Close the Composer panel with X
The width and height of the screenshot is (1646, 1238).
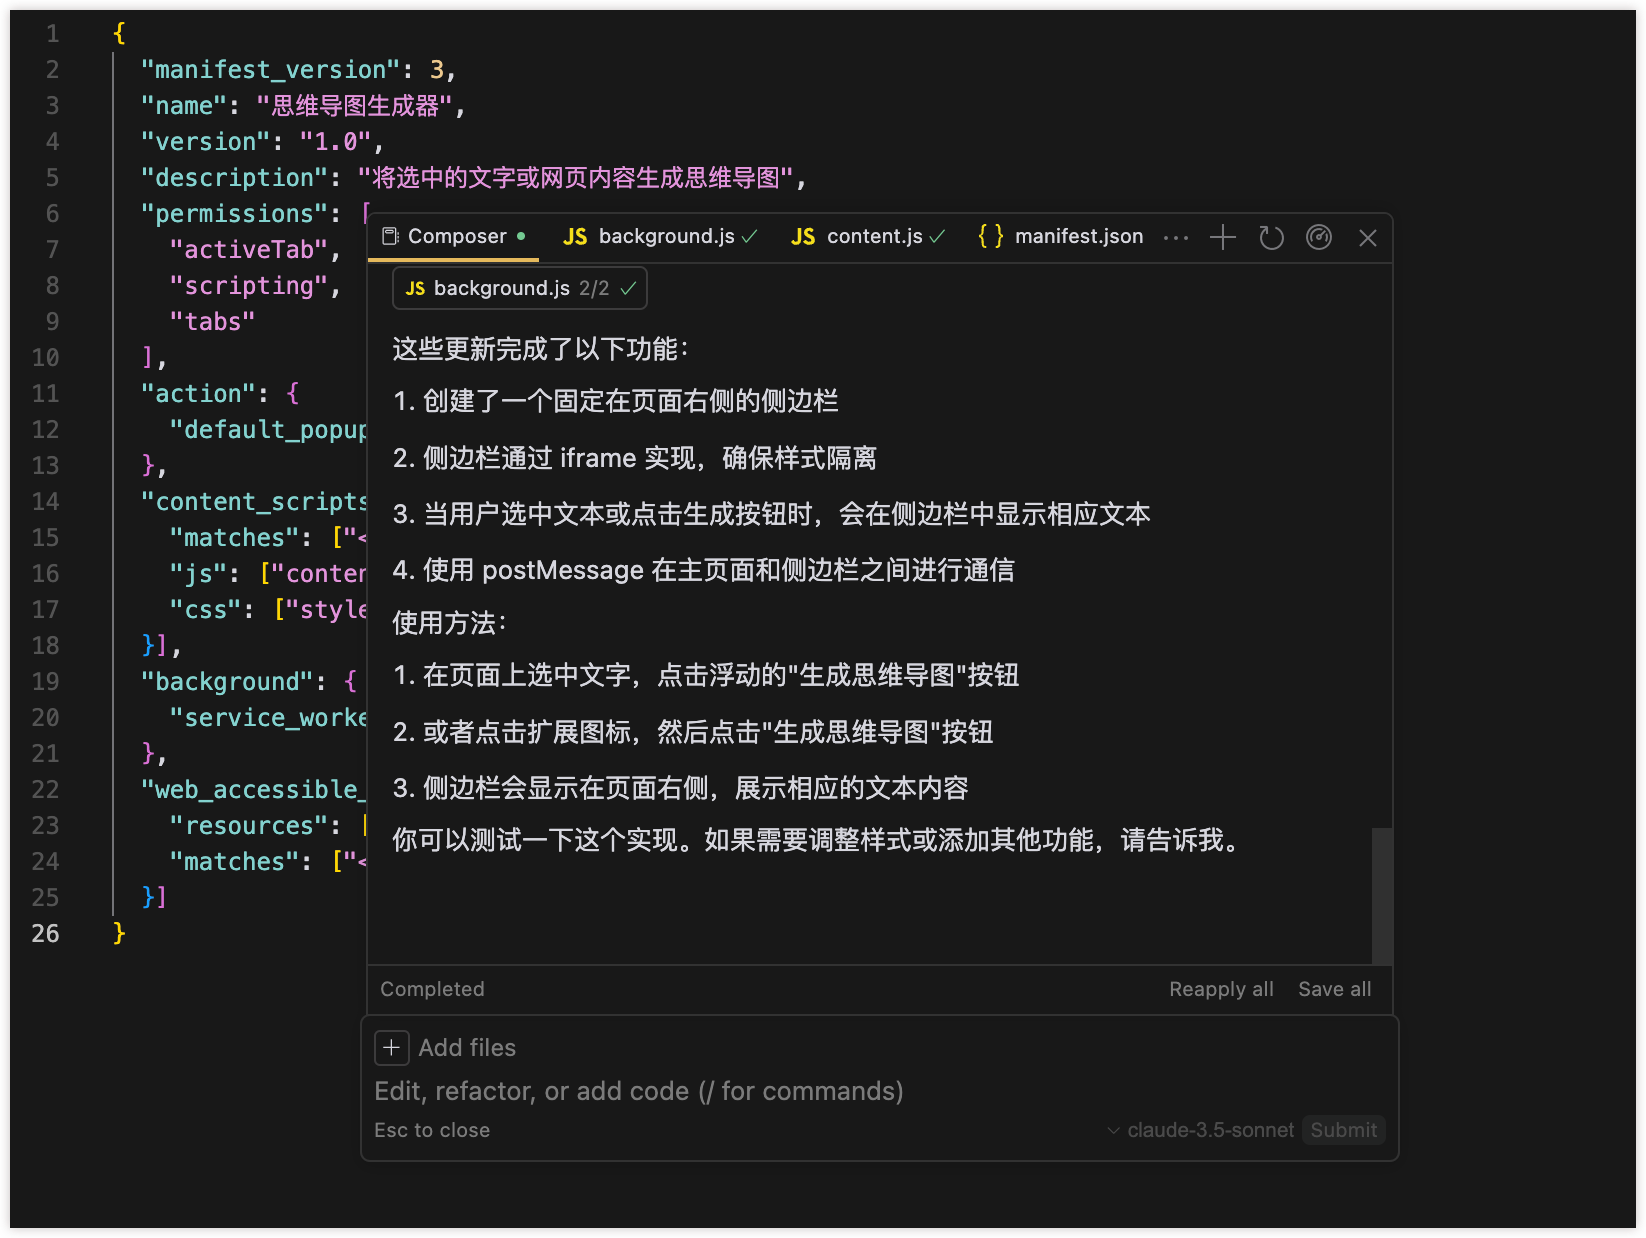pos(1367,237)
